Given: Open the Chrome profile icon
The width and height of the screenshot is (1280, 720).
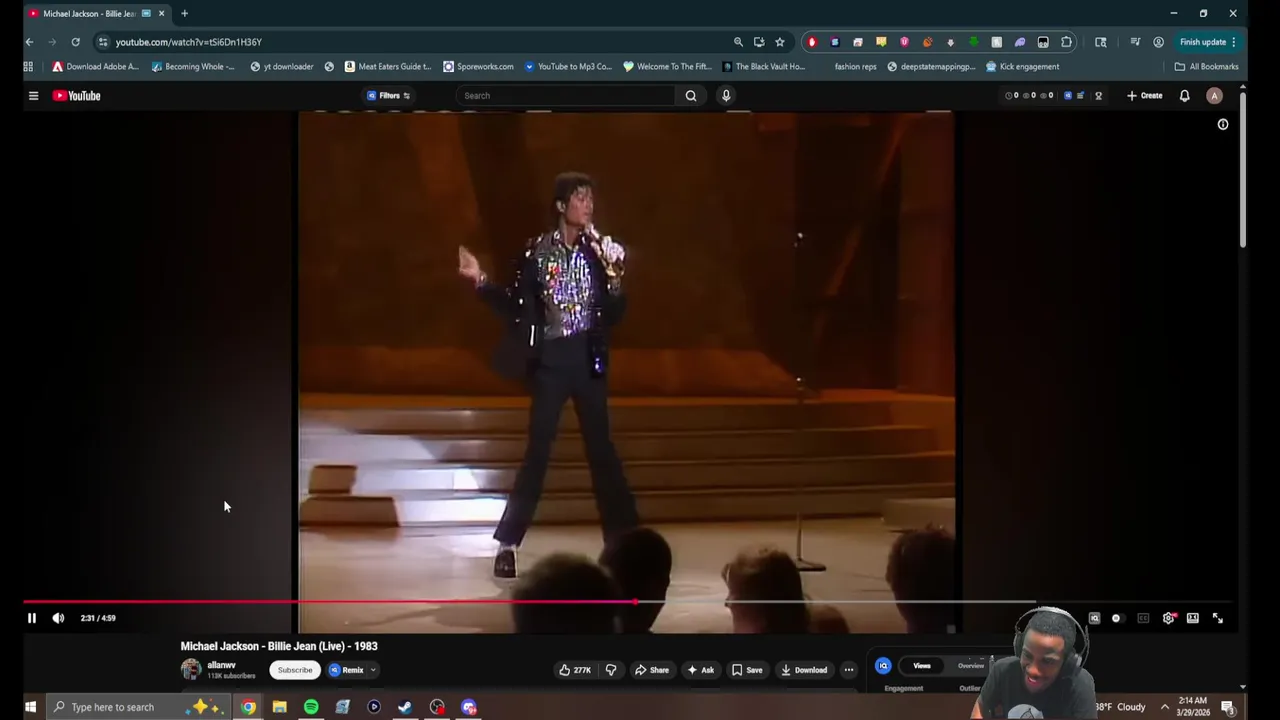Looking at the screenshot, I should (x=1158, y=42).
